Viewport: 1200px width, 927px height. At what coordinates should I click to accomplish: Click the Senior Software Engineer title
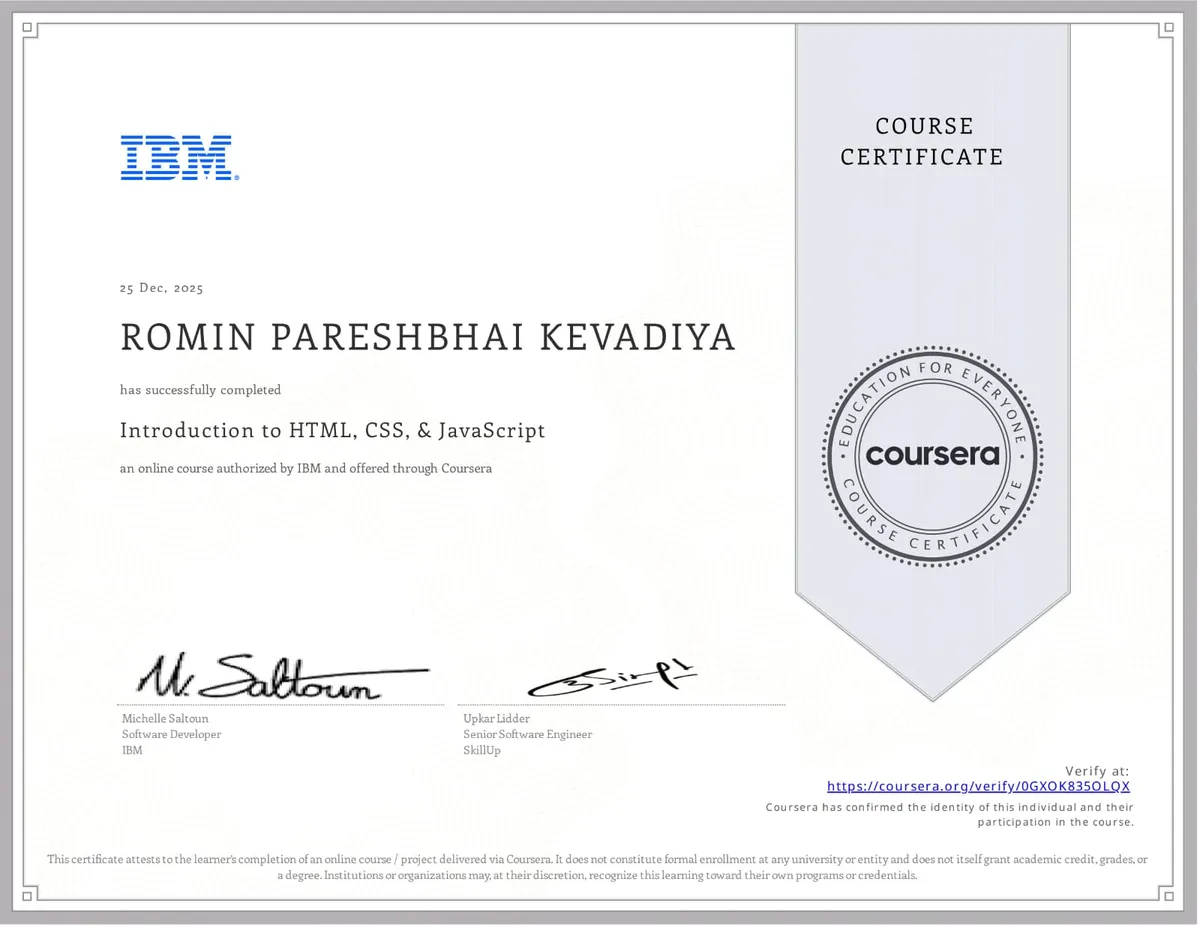pos(528,734)
